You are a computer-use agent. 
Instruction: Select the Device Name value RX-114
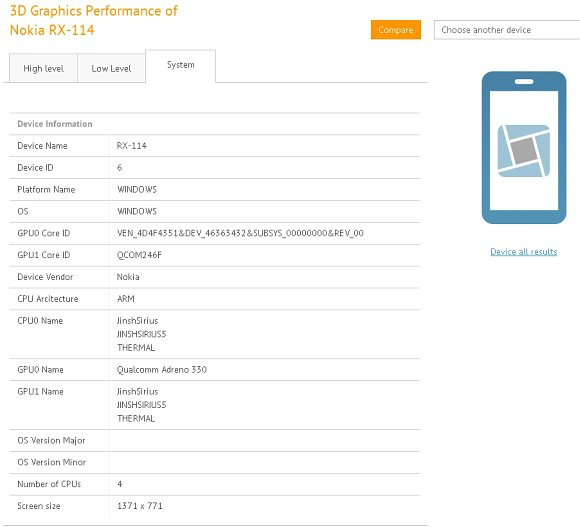132,146
